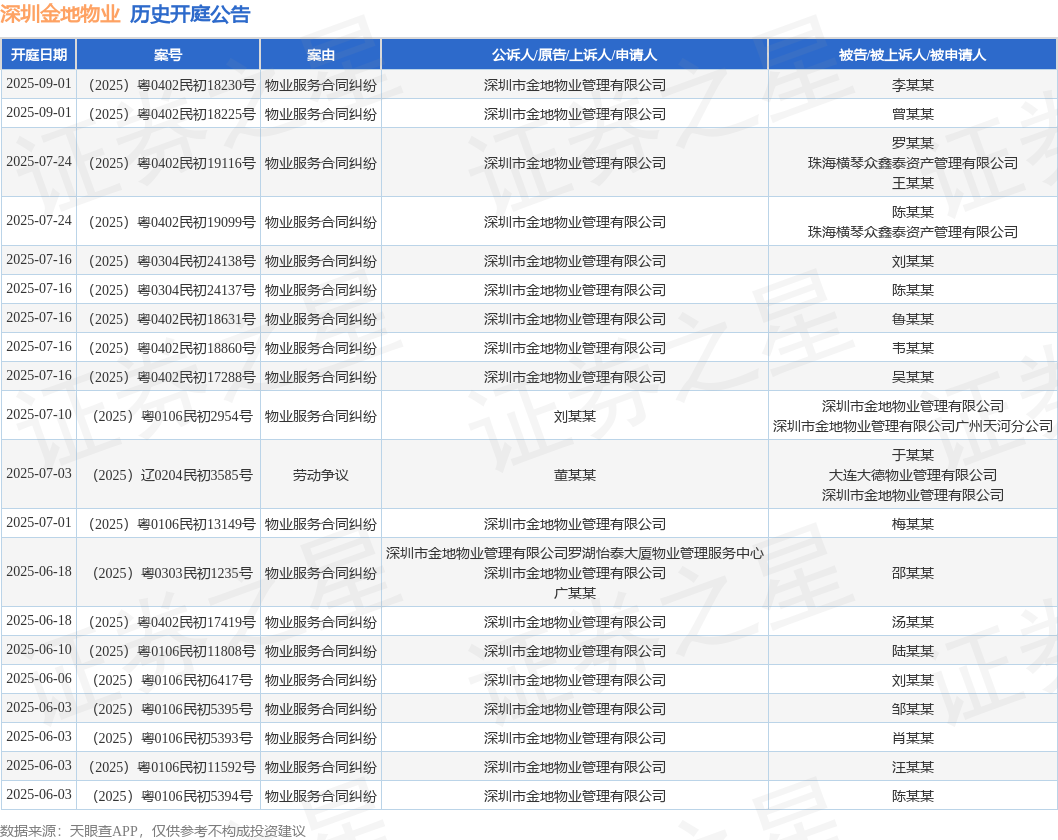Click the 案由 column header
Image resolution: width=1058 pixels, height=840 pixels.
[321, 55]
